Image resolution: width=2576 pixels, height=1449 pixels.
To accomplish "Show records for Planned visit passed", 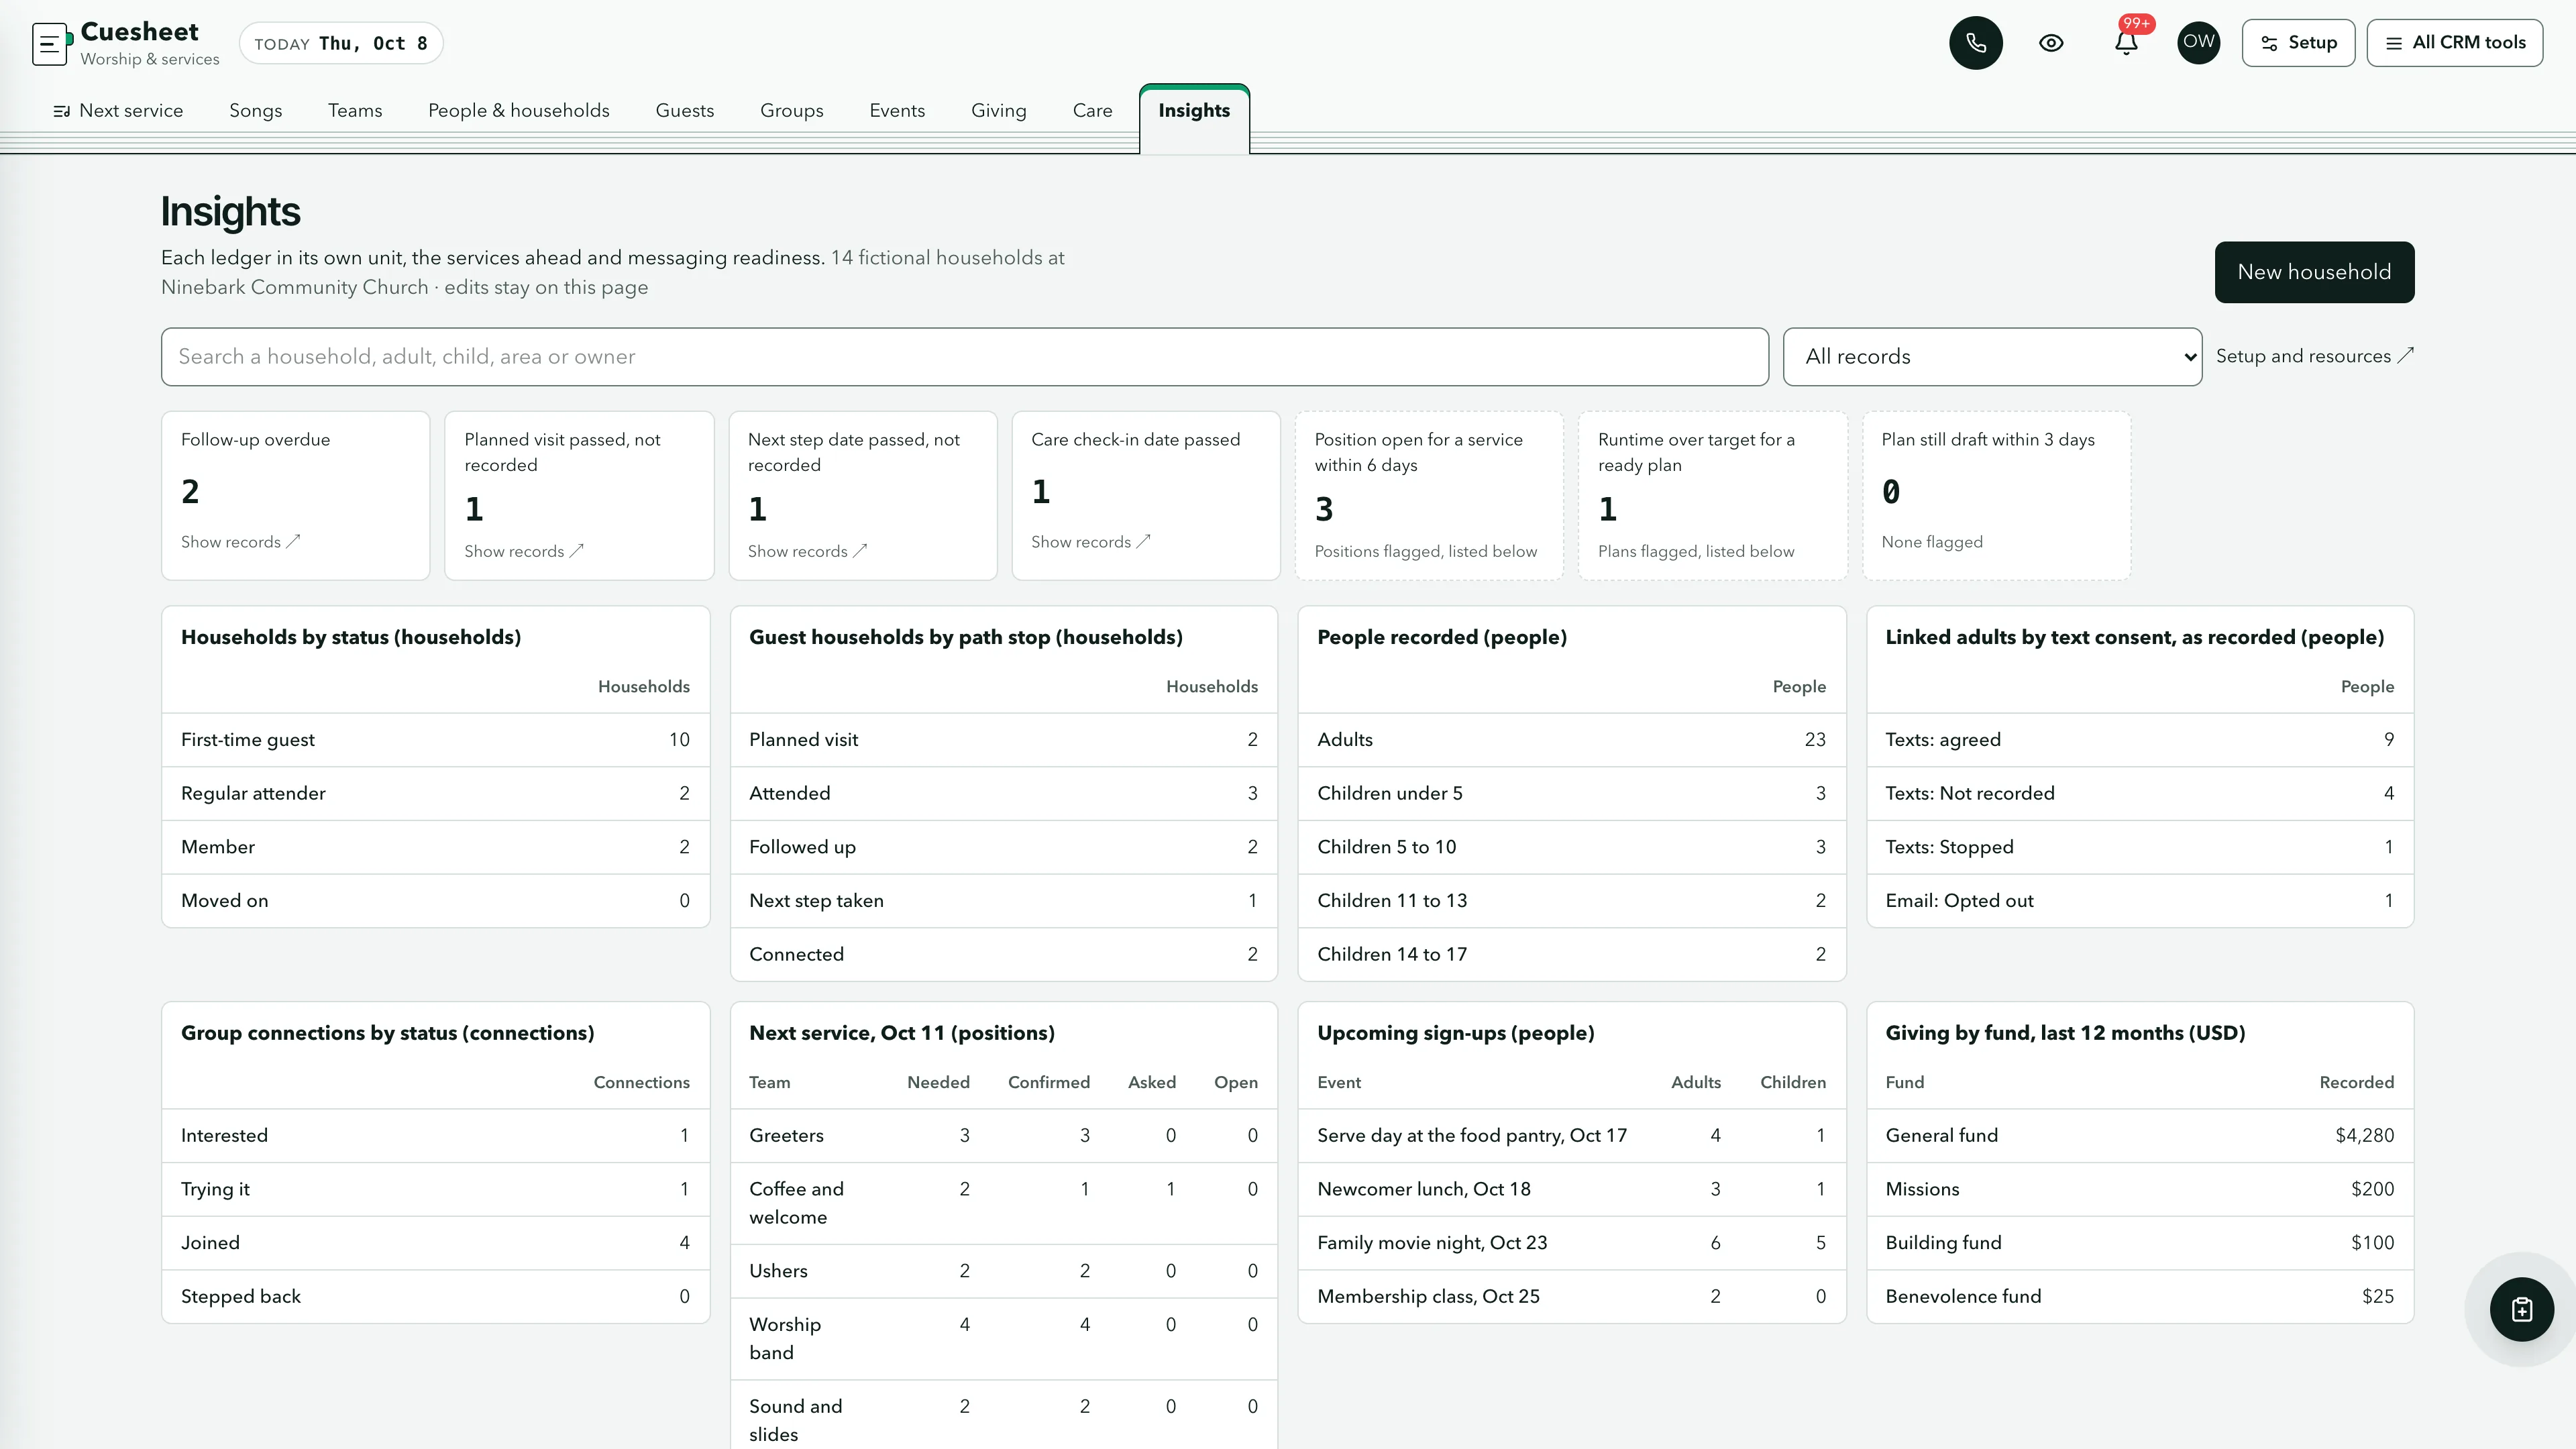I will click(524, 551).
